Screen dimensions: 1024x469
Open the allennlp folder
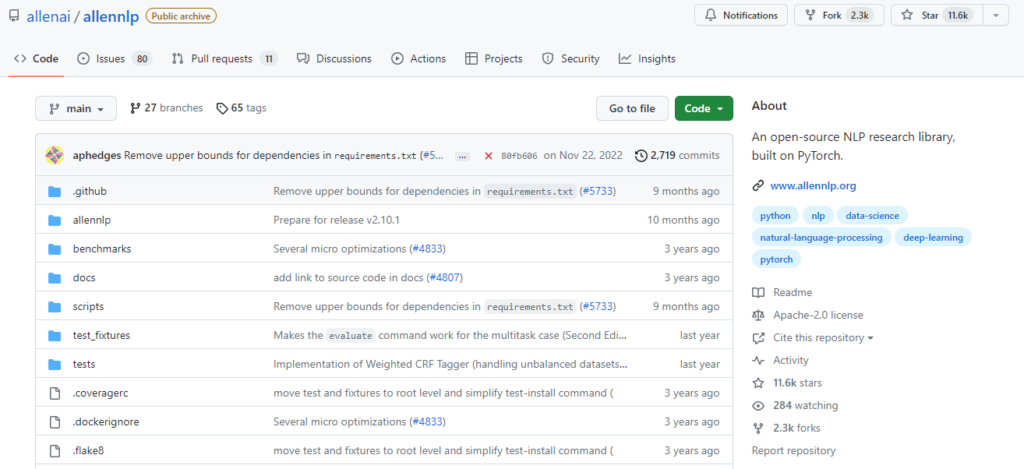coord(91,220)
